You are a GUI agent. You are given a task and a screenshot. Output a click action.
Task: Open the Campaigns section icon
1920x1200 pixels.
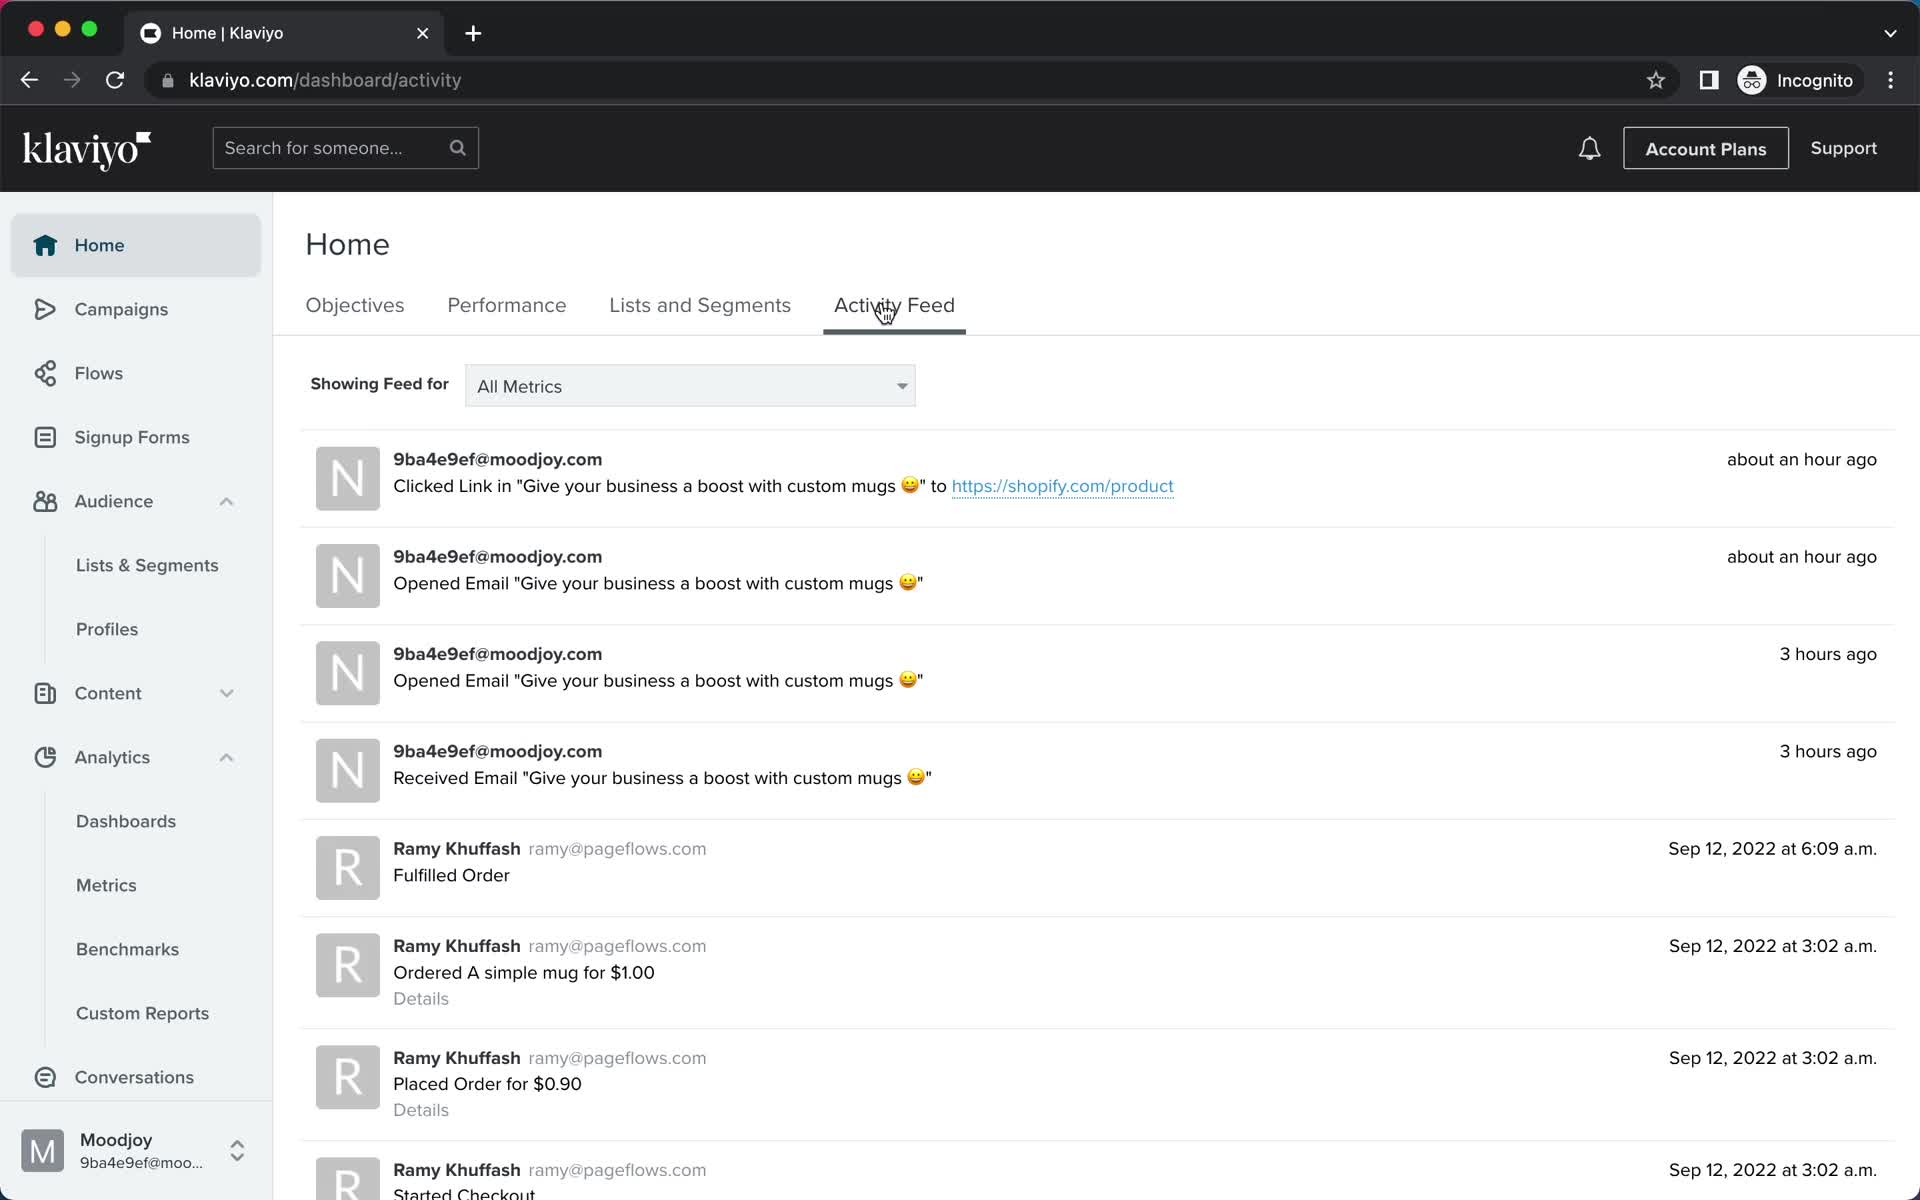pos(46,308)
